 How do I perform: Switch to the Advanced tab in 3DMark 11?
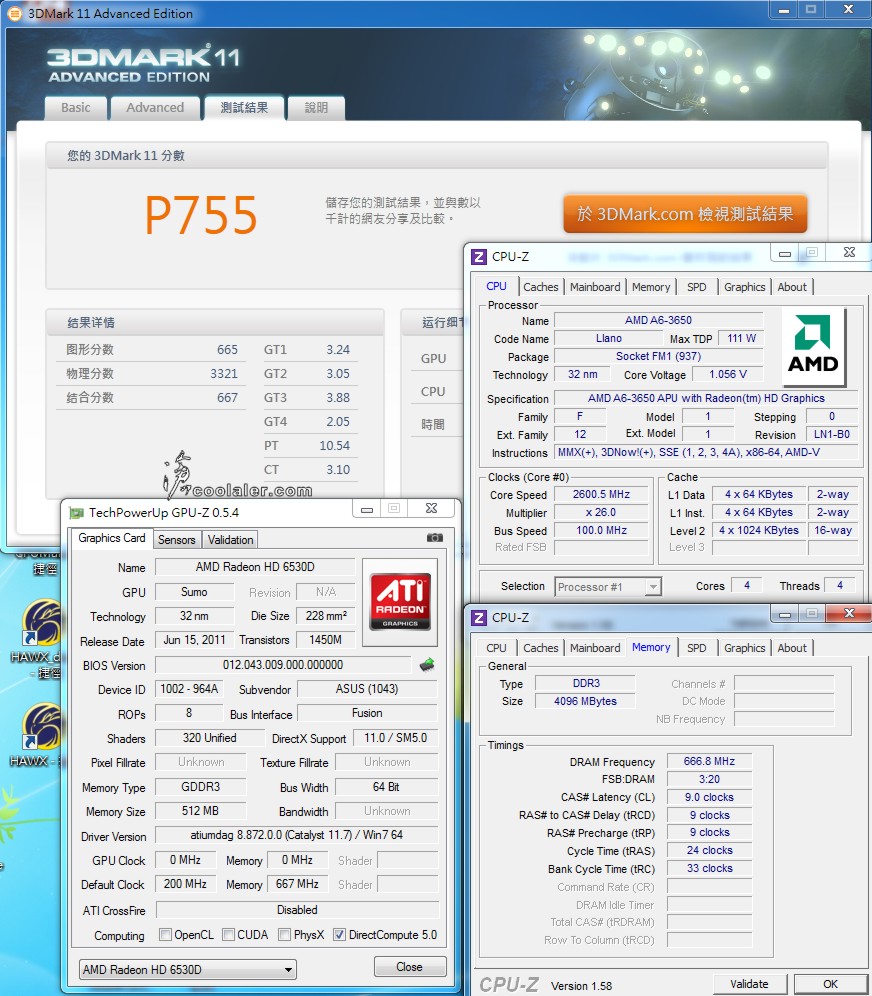tap(155, 108)
